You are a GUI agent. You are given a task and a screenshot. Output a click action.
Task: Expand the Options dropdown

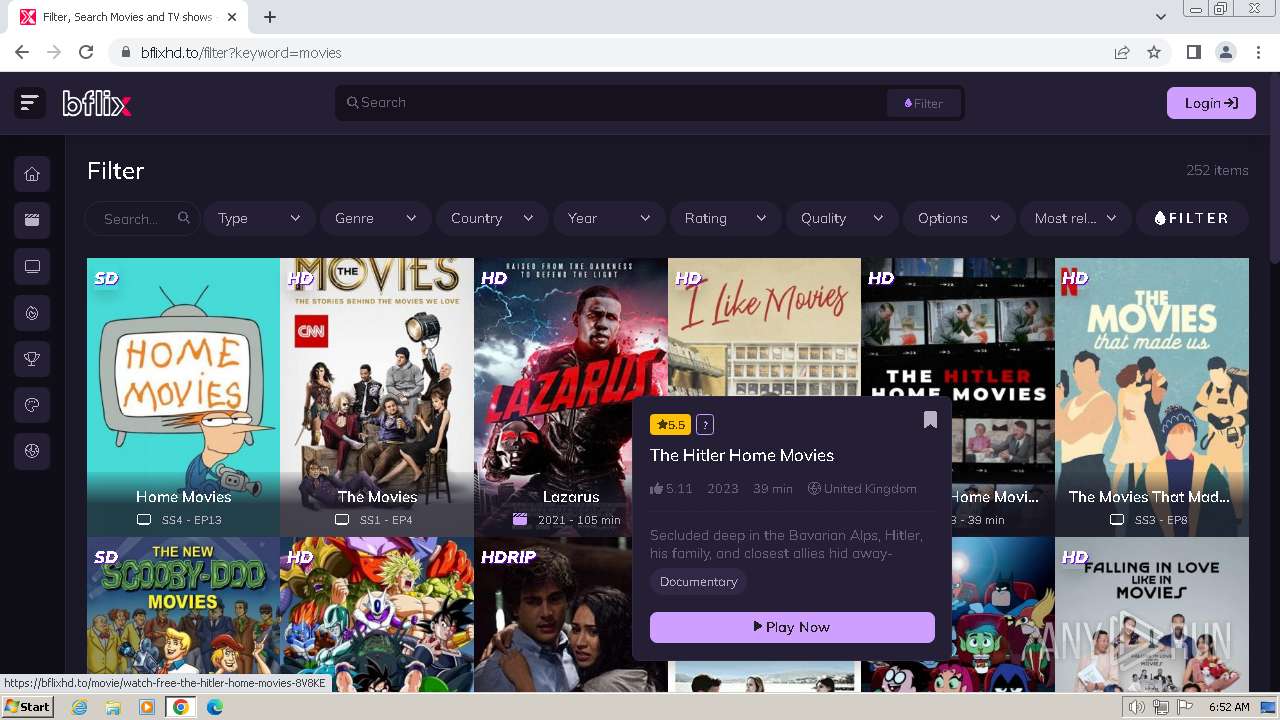click(x=959, y=218)
